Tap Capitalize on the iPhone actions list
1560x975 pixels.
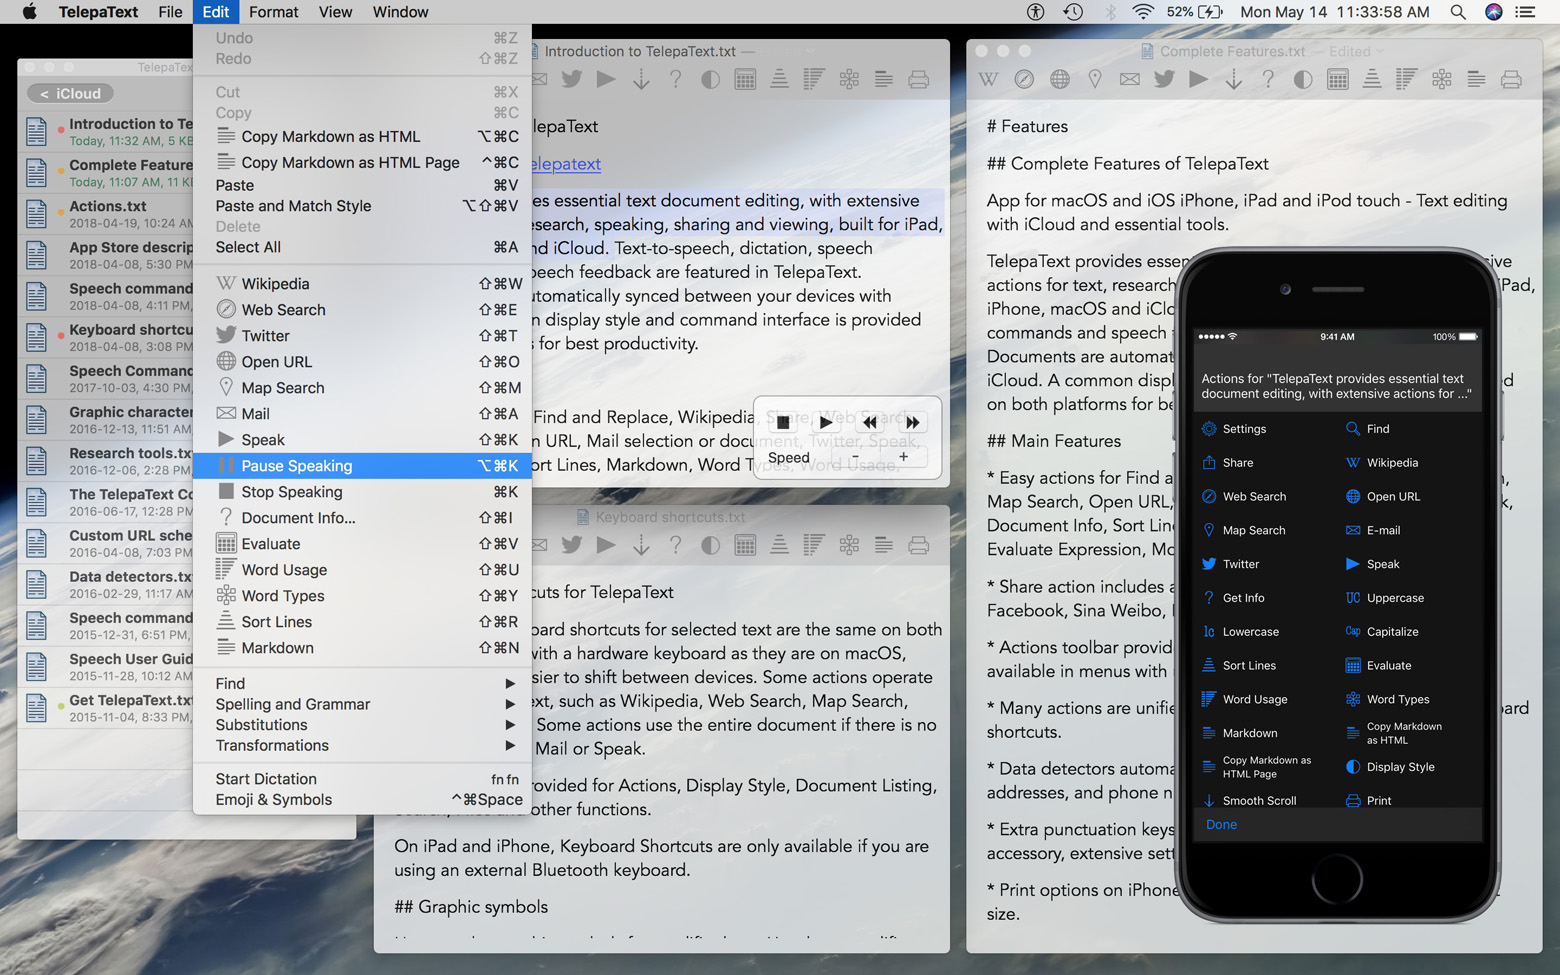pos(1382,632)
